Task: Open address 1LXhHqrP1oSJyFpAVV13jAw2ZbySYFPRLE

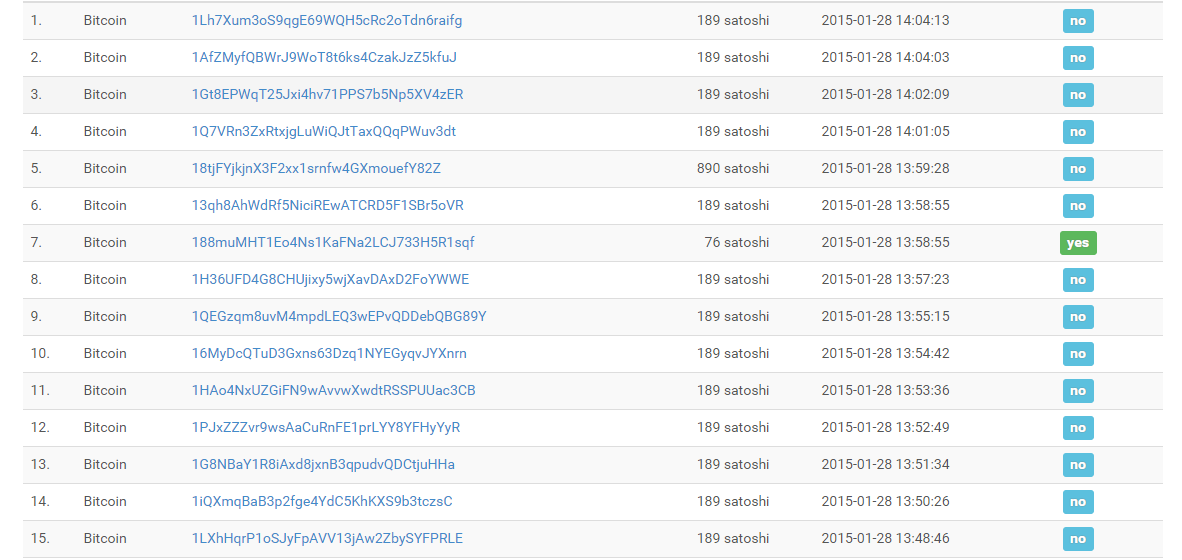Action: [x=328, y=537]
